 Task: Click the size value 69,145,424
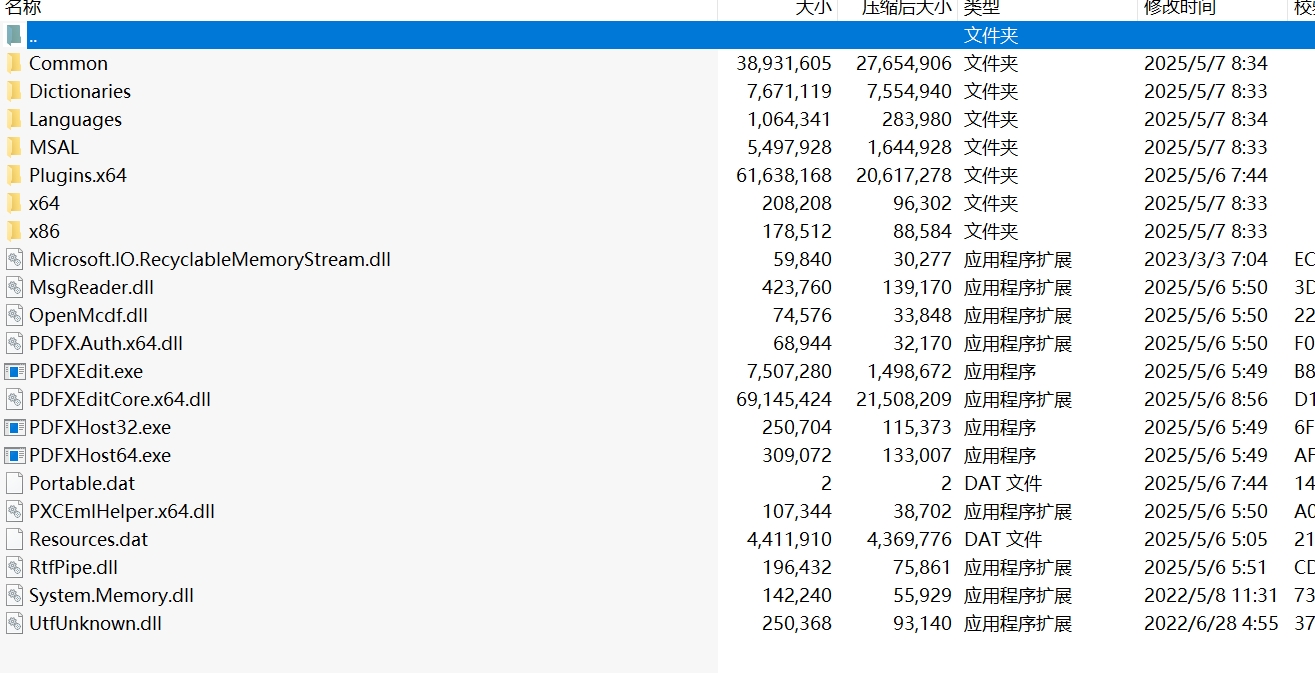(x=784, y=399)
